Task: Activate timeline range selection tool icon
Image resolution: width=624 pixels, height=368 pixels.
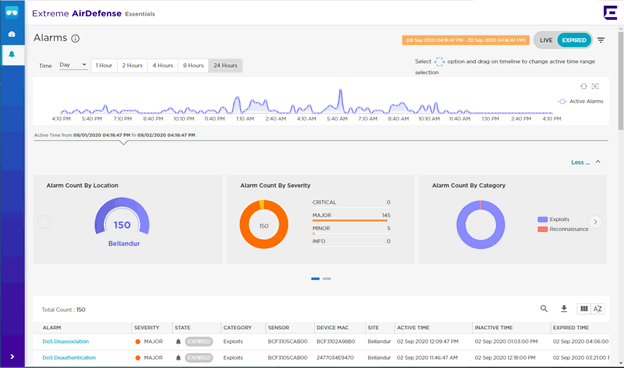Action: coord(583,86)
